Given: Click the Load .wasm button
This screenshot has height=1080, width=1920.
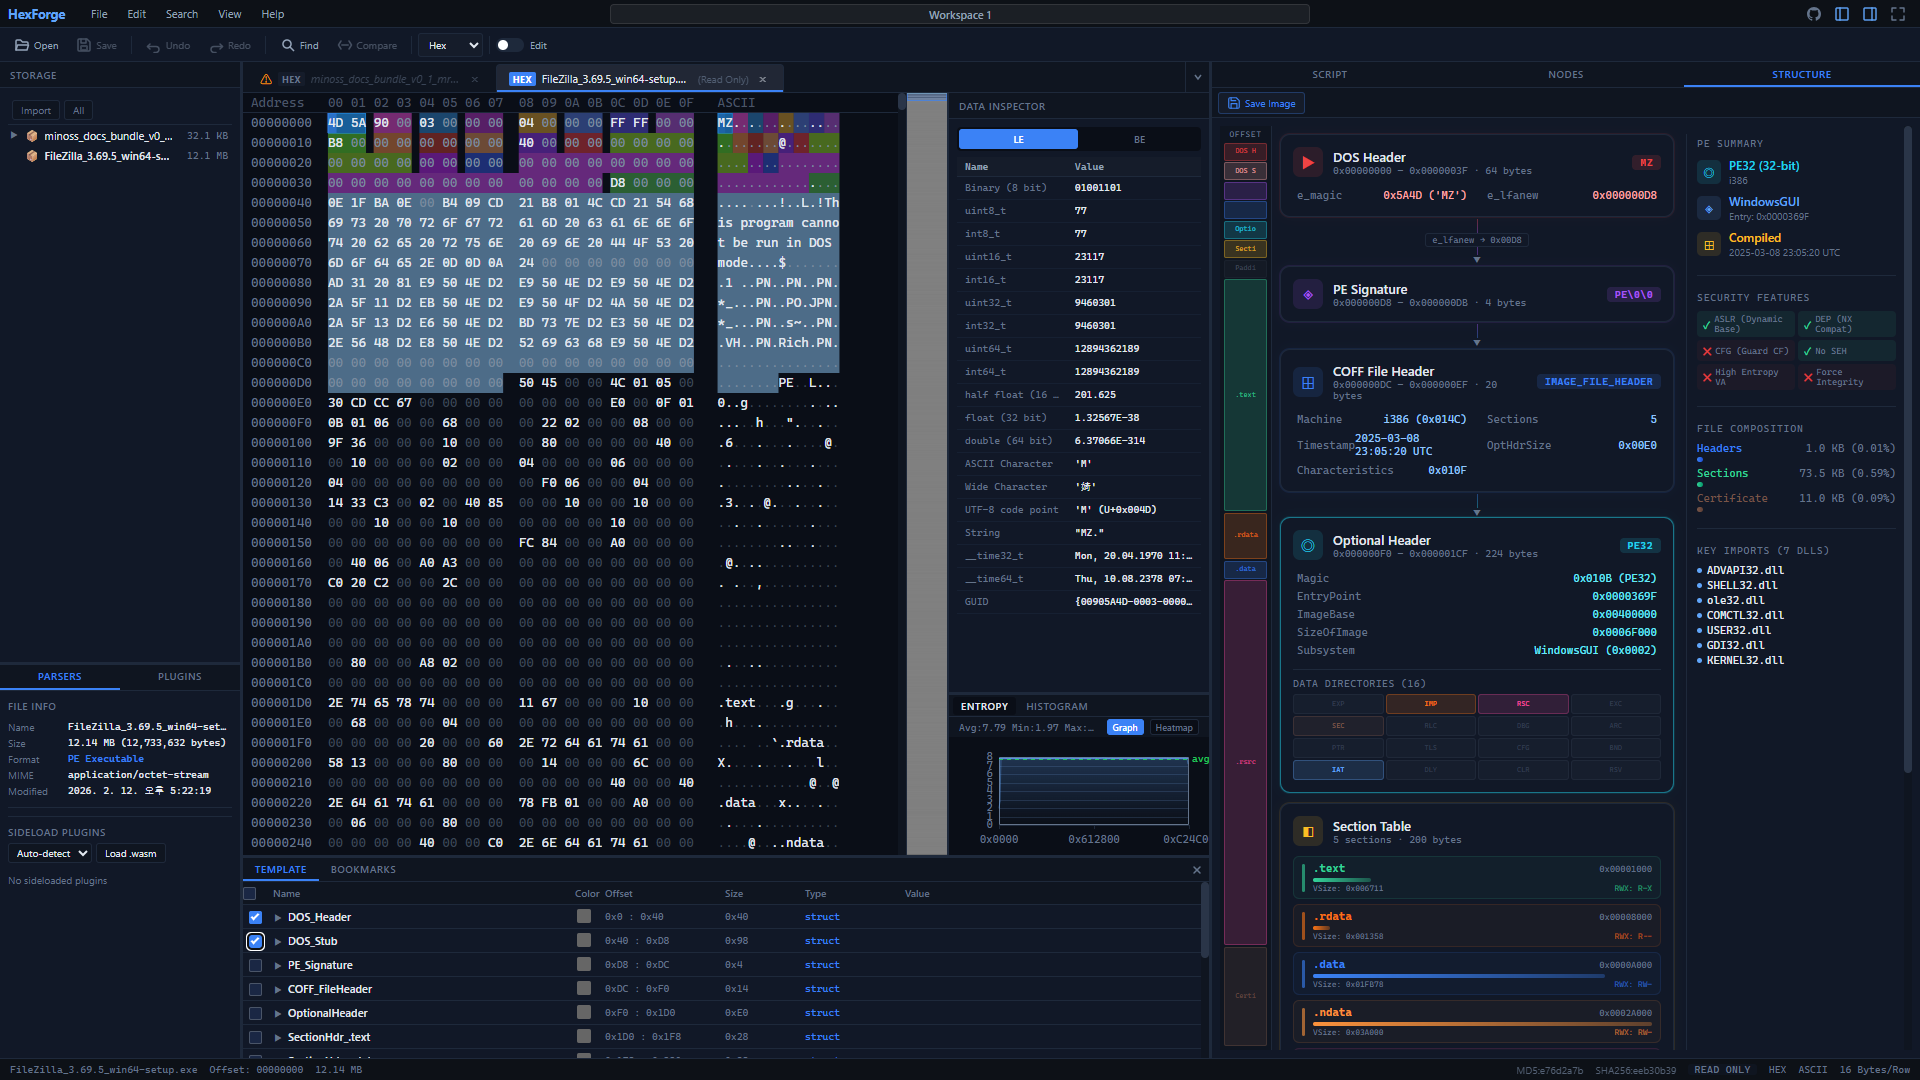Looking at the screenshot, I should click(131, 853).
